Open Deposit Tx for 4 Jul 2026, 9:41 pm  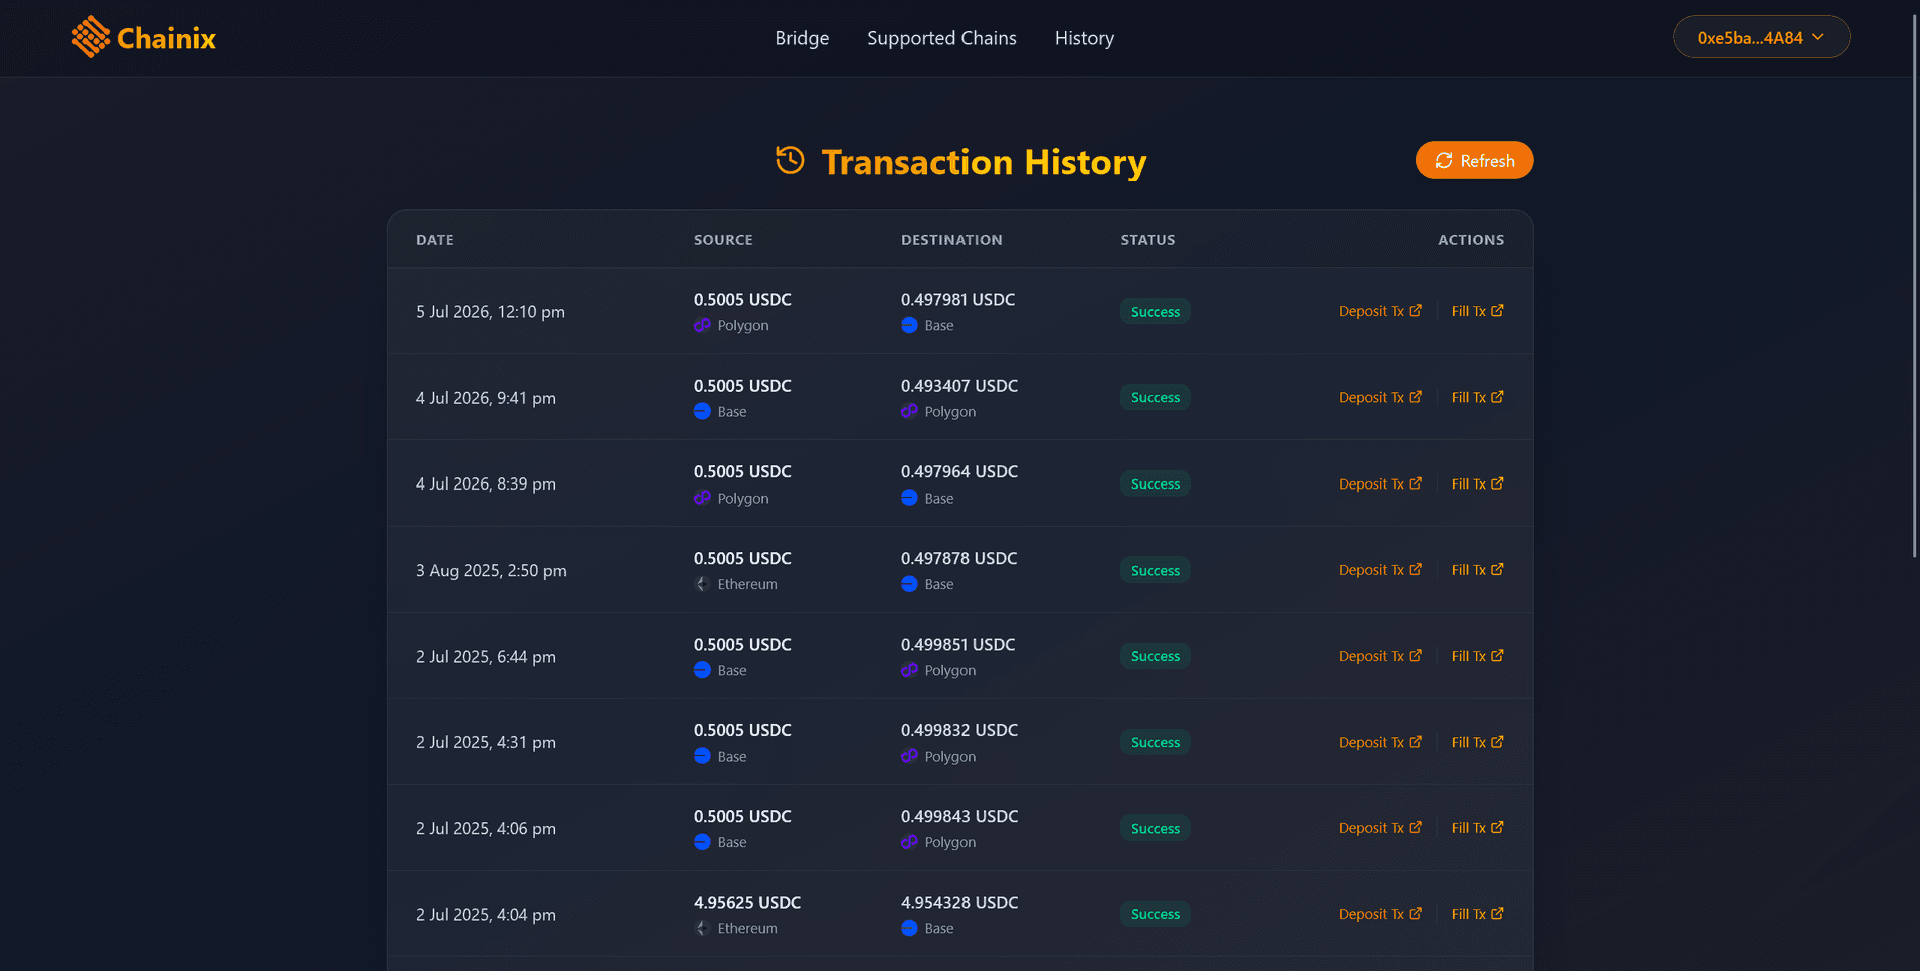tap(1380, 397)
